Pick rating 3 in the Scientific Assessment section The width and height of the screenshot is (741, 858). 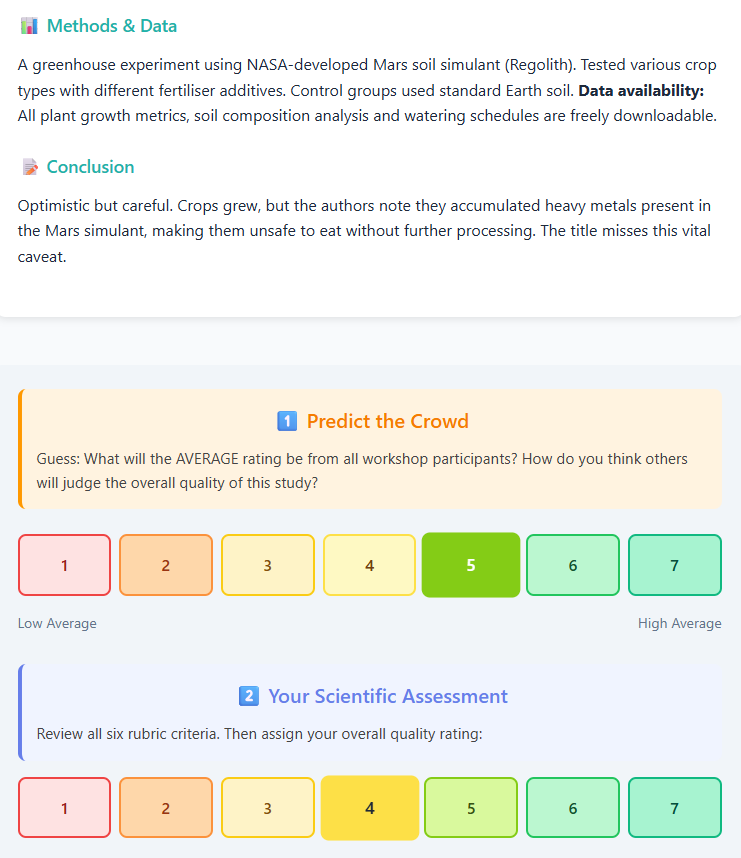pyautogui.click(x=268, y=807)
